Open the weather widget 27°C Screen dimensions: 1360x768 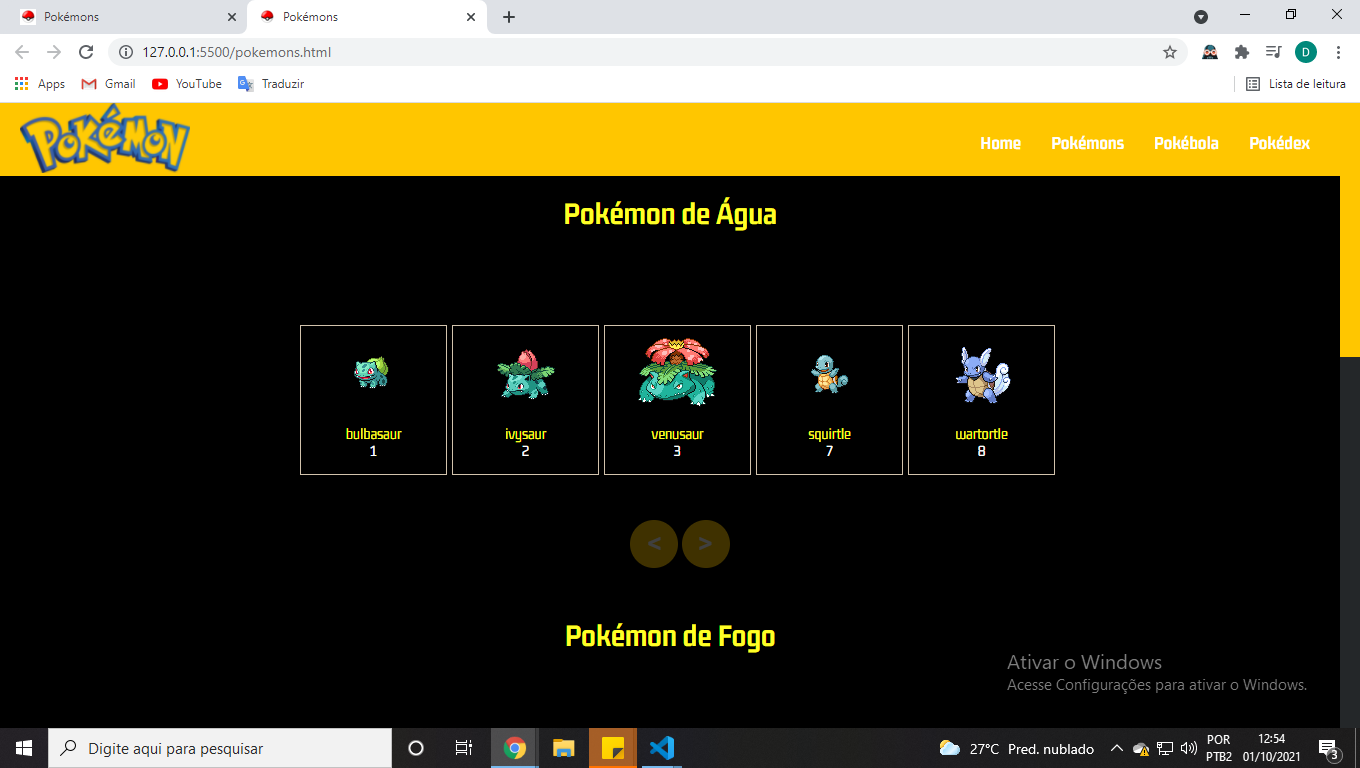click(x=1016, y=748)
